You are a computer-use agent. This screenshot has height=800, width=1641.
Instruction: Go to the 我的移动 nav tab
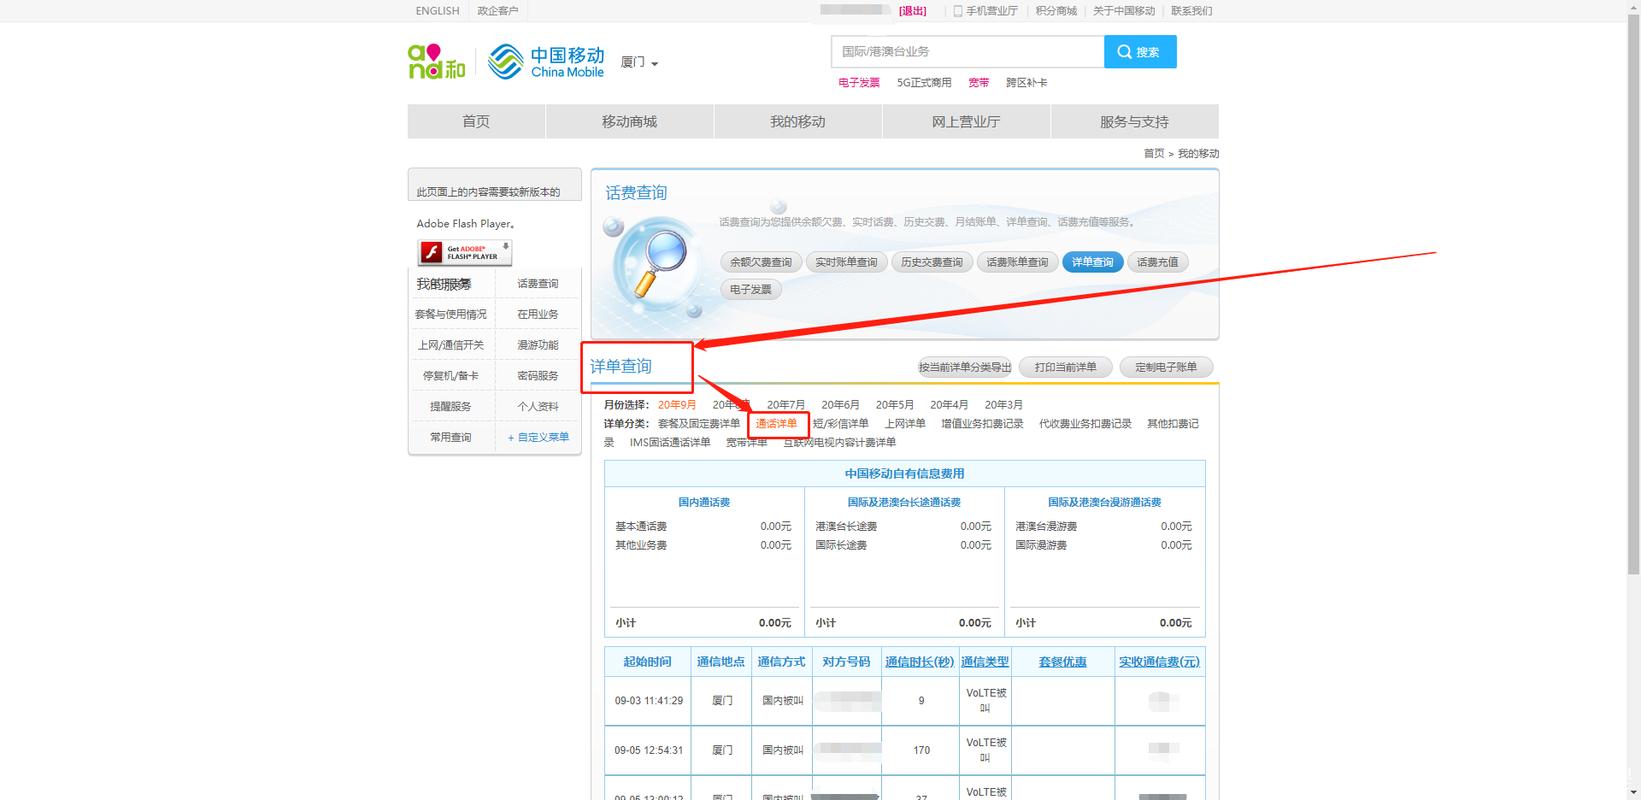click(x=797, y=121)
